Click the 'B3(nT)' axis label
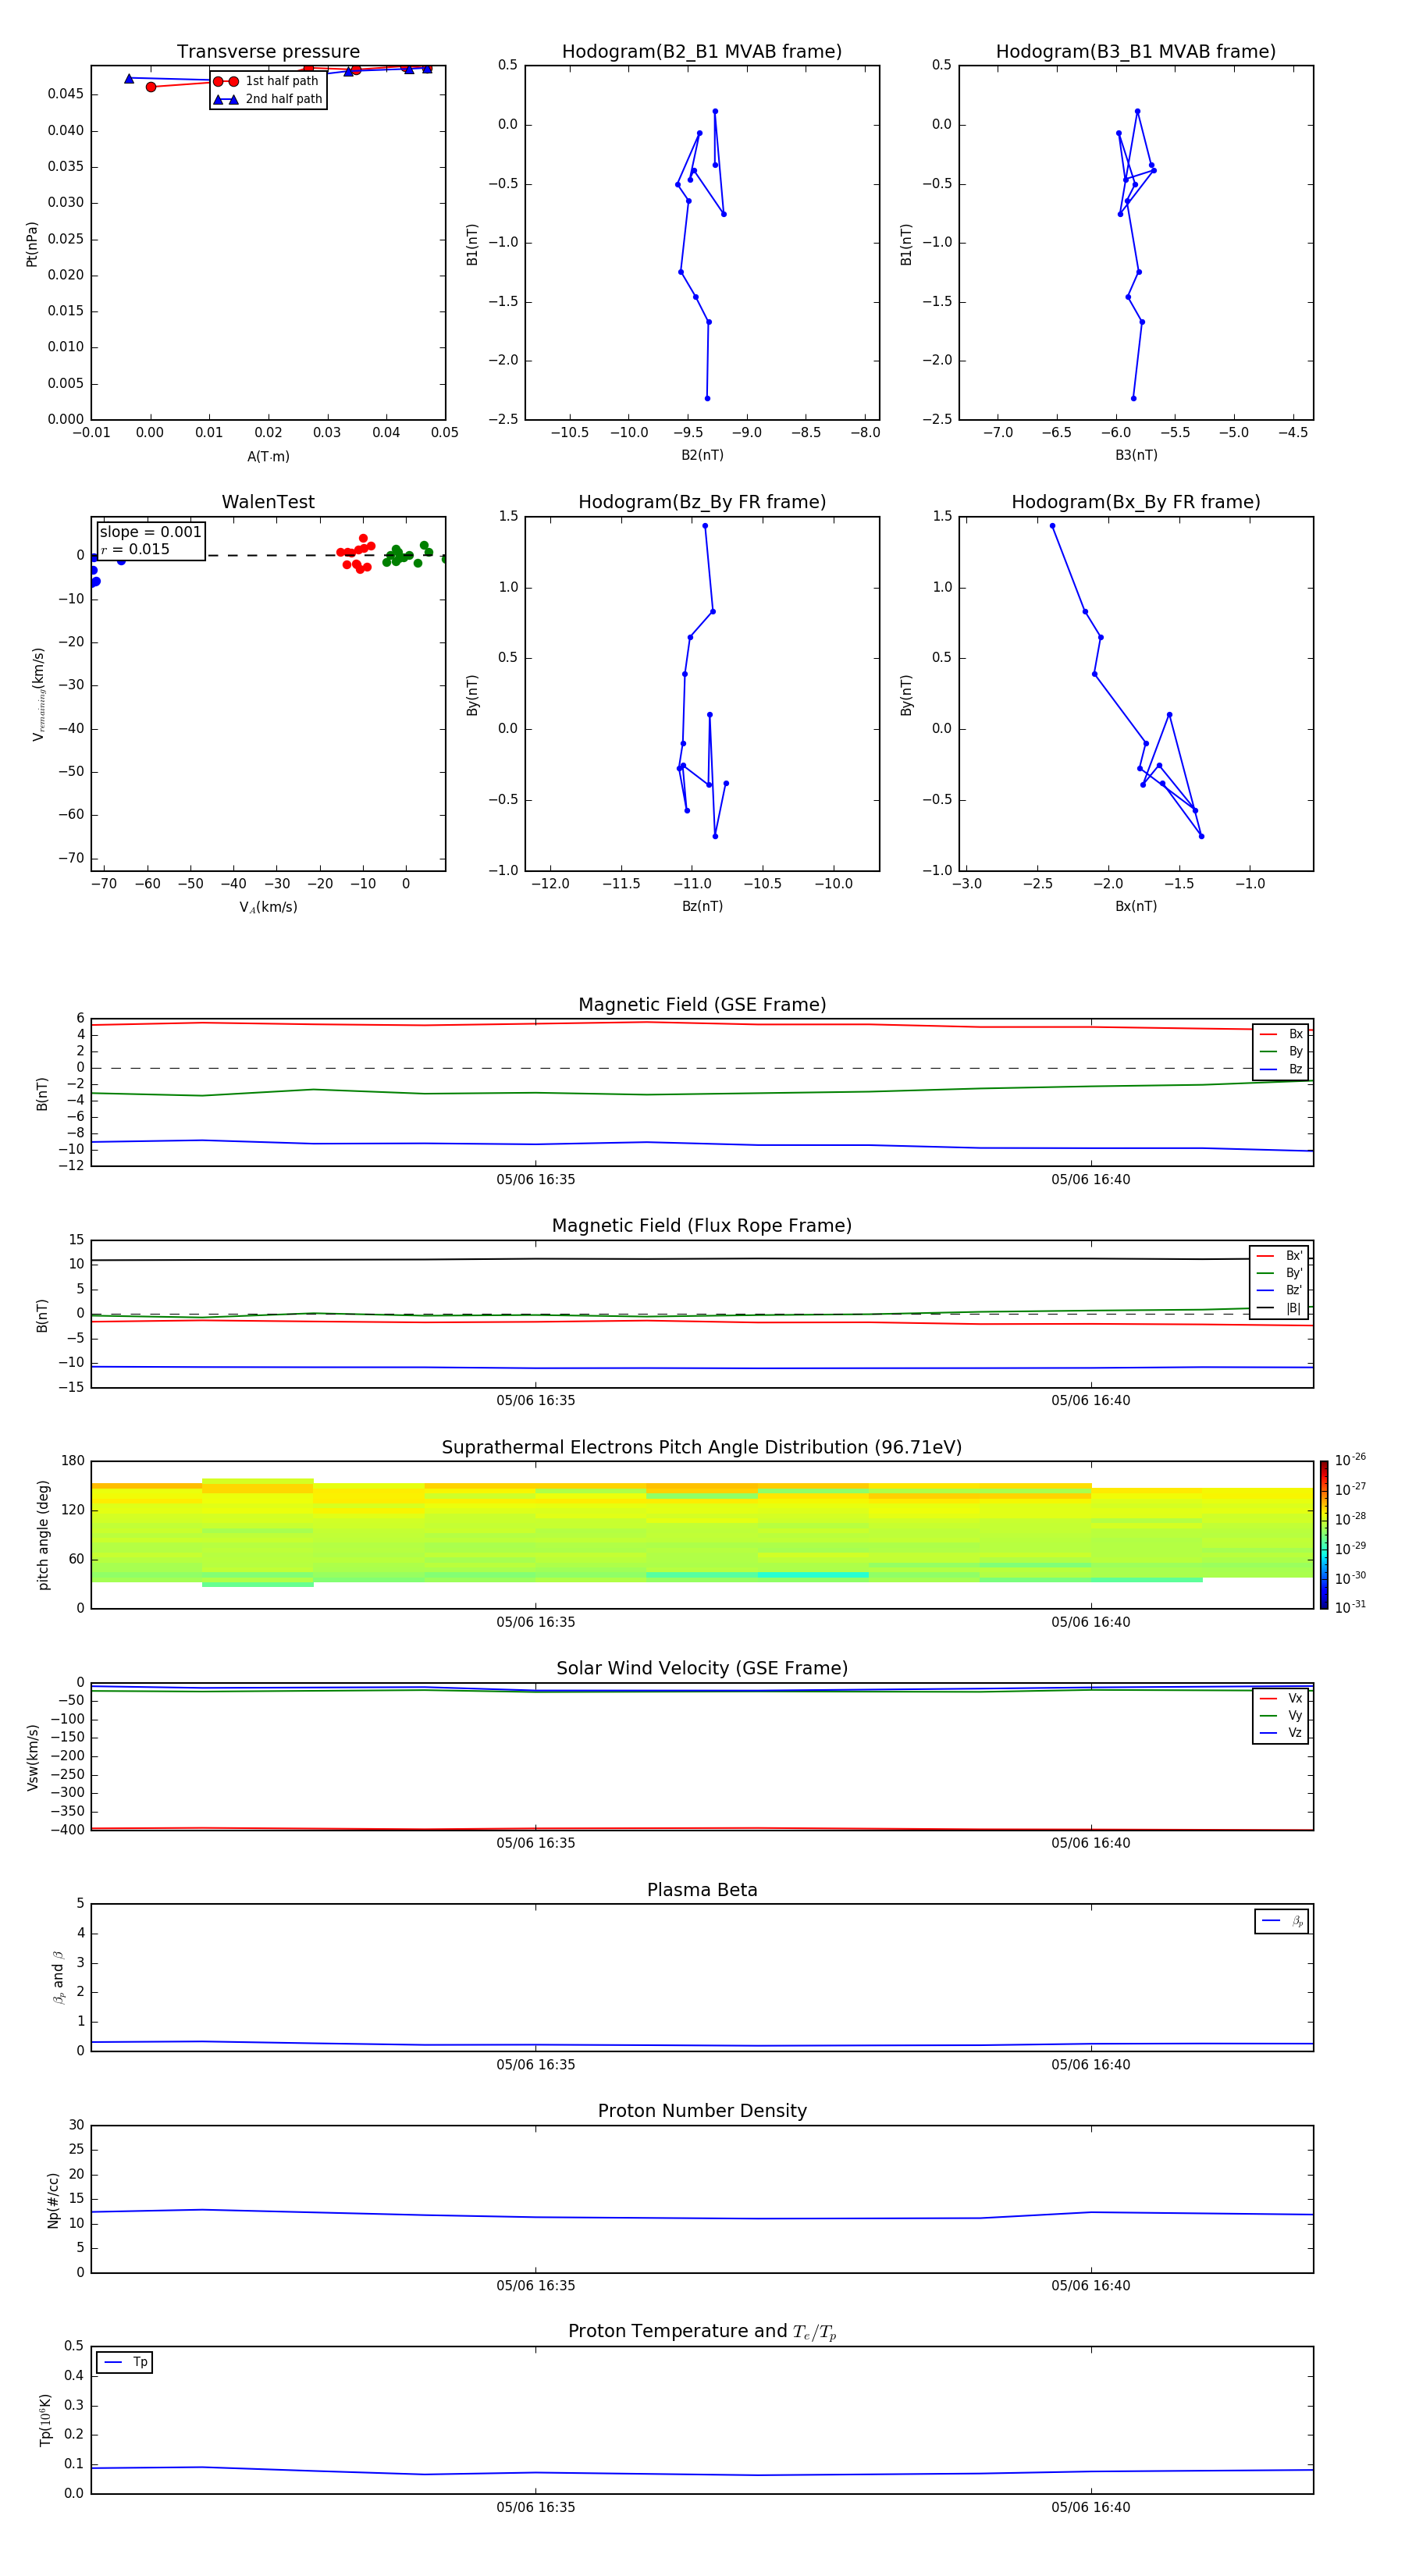This screenshot has width=1405, height=2576. click(x=1136, y=455)
